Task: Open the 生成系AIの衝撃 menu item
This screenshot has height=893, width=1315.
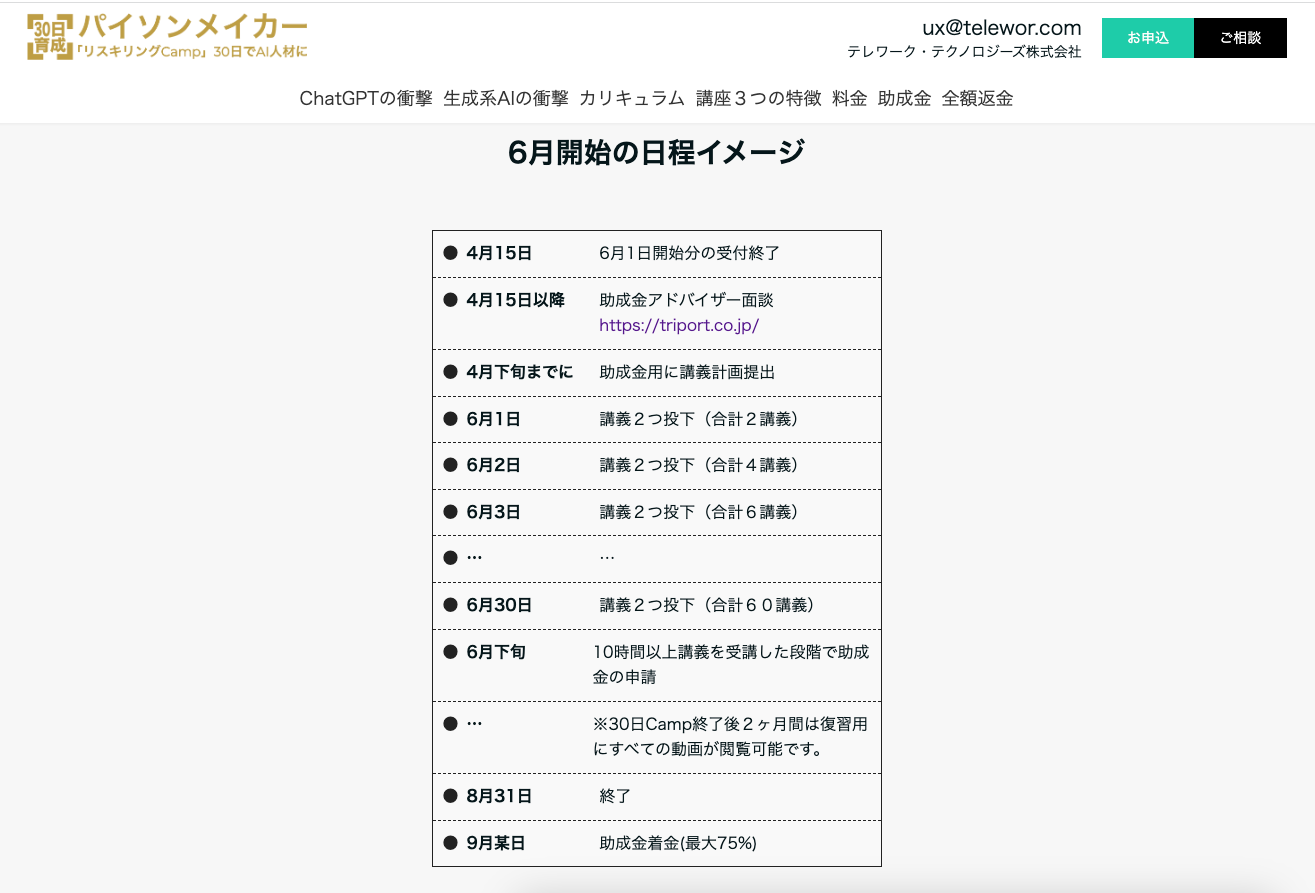Action: coord(506,98)
